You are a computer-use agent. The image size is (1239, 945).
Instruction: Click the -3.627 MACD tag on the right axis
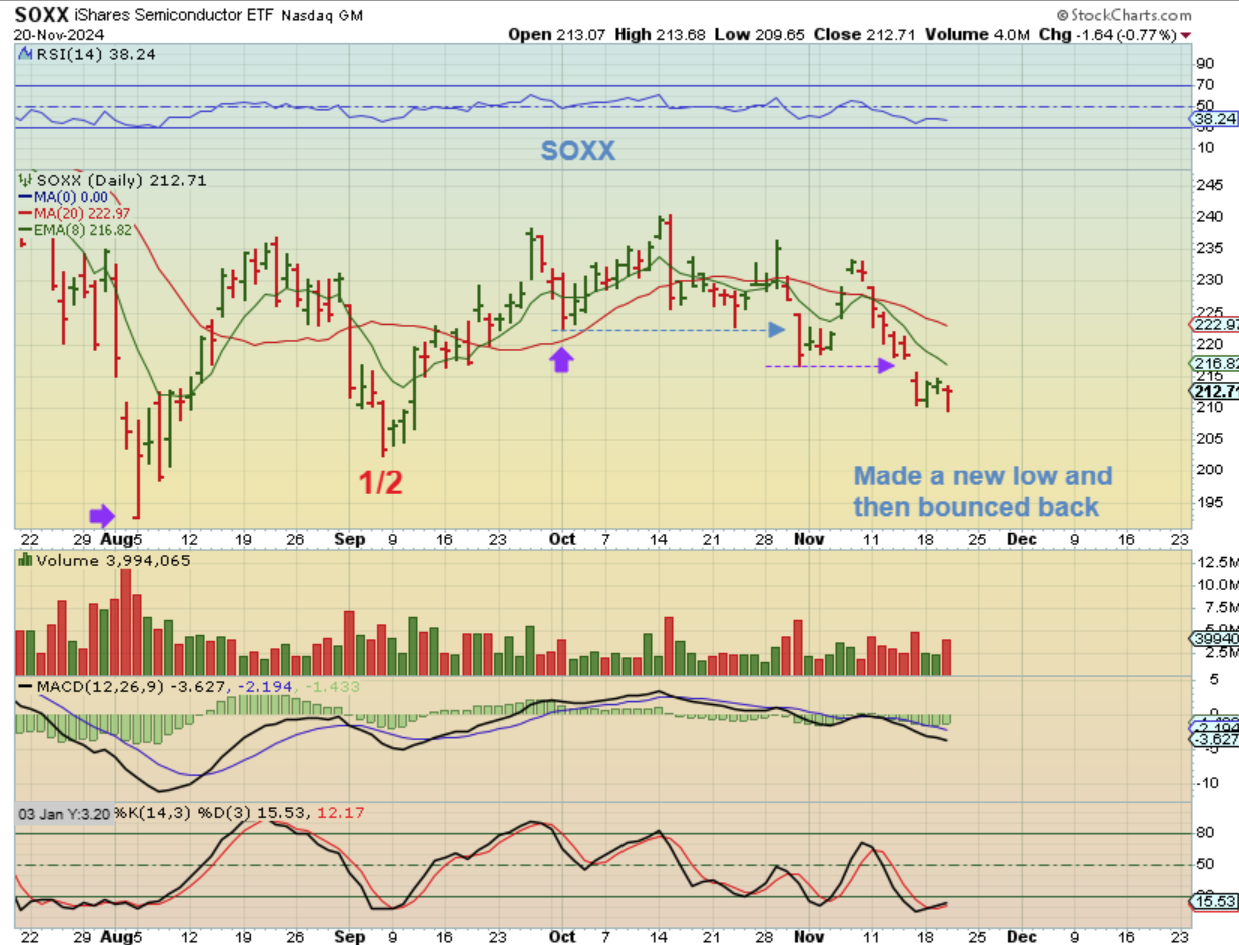[x=1215, y=738]
